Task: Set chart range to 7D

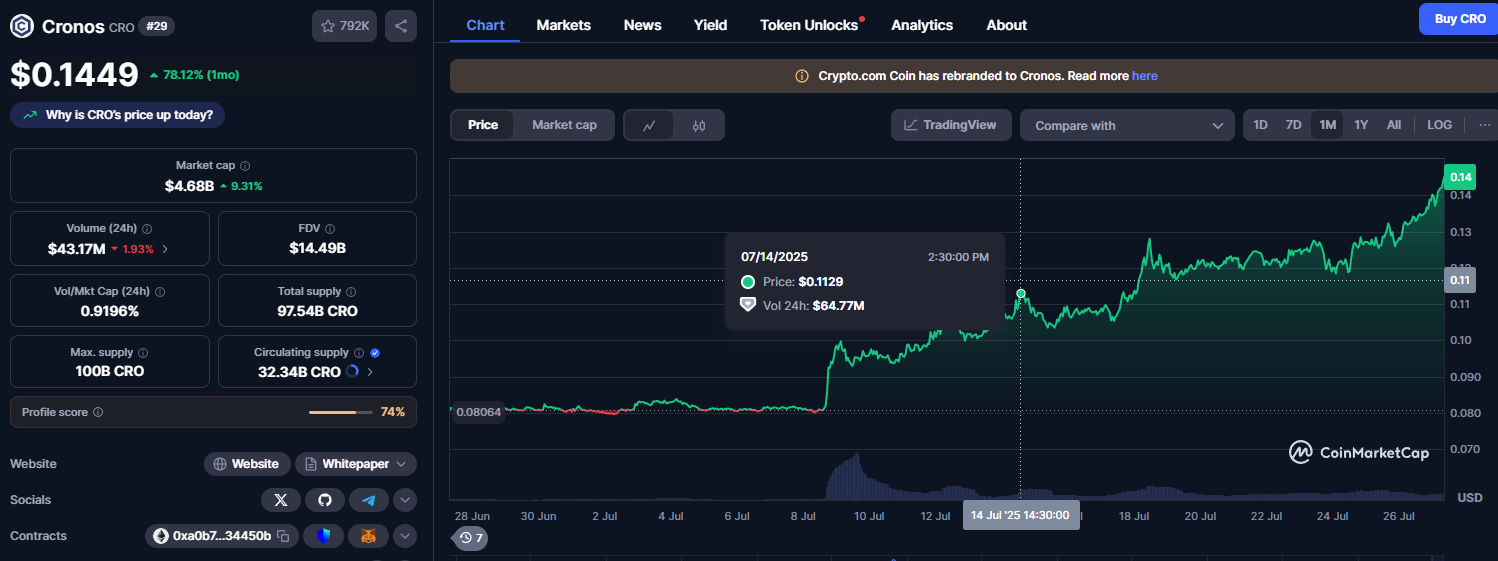Action: click(1293, 125)
